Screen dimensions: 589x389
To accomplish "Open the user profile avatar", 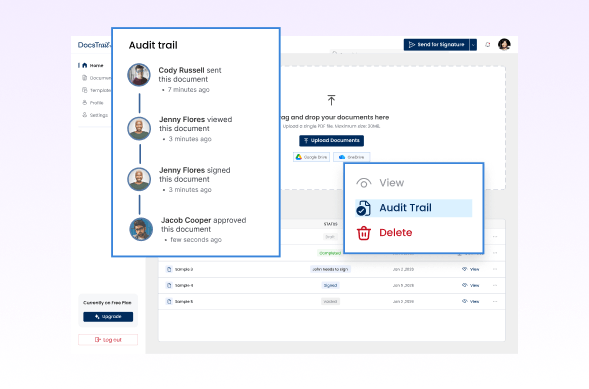I will coord(504,44).
